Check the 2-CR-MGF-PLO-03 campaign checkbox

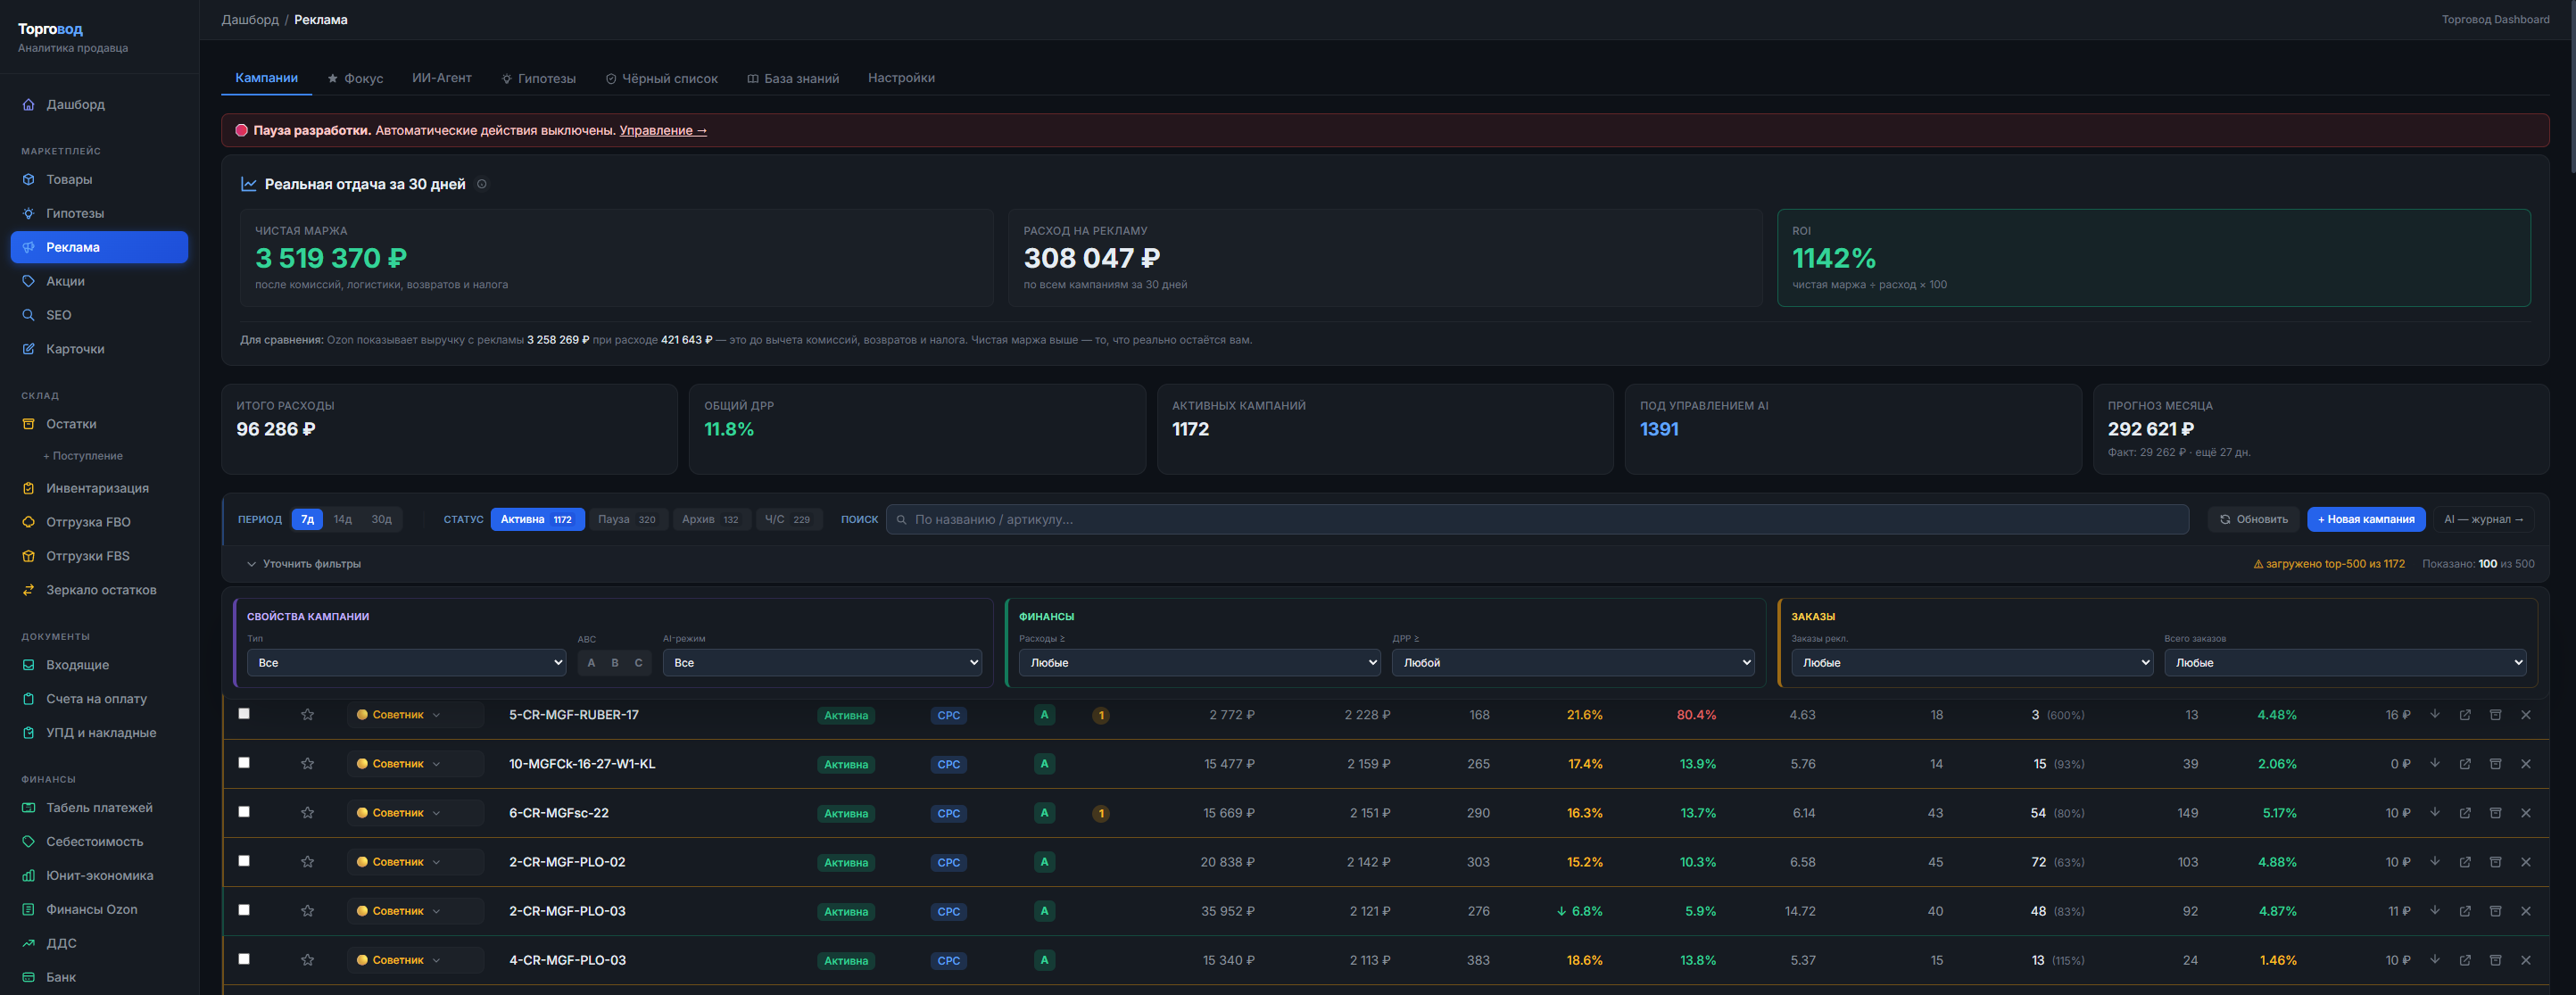click(244, 910)
